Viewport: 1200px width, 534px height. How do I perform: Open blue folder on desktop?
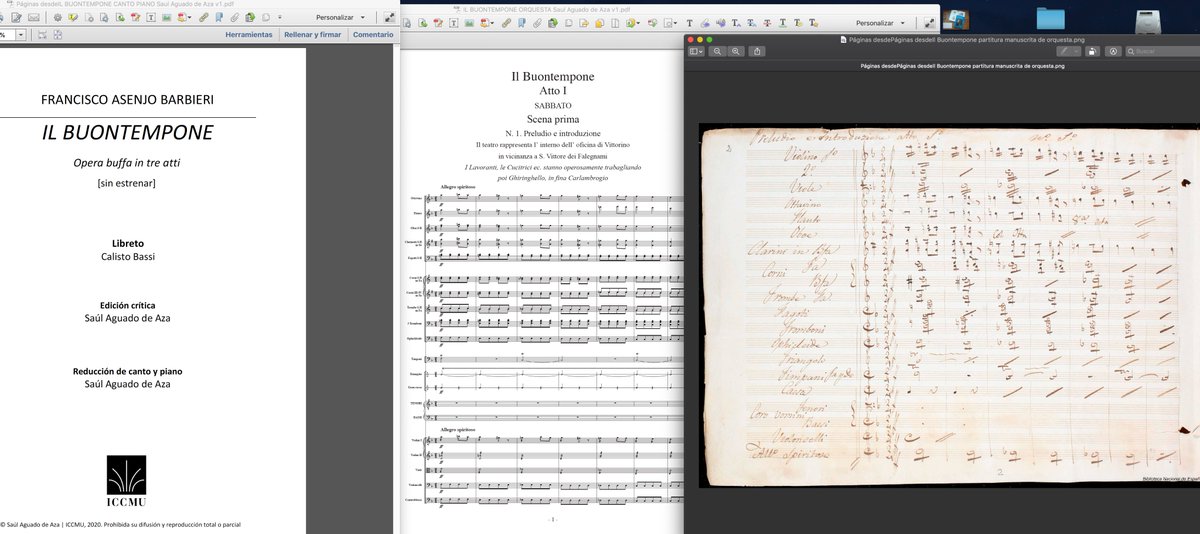click(x=1053, y=18)
